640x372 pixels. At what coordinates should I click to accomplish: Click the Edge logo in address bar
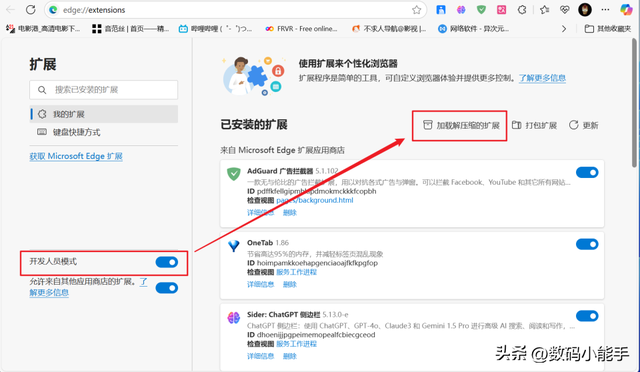tap(53, 10)
